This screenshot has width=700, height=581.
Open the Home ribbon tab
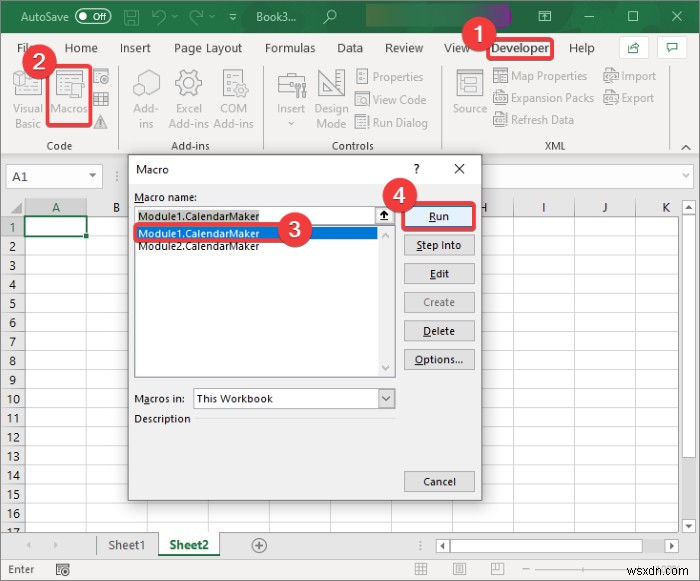tap(81, 48)
